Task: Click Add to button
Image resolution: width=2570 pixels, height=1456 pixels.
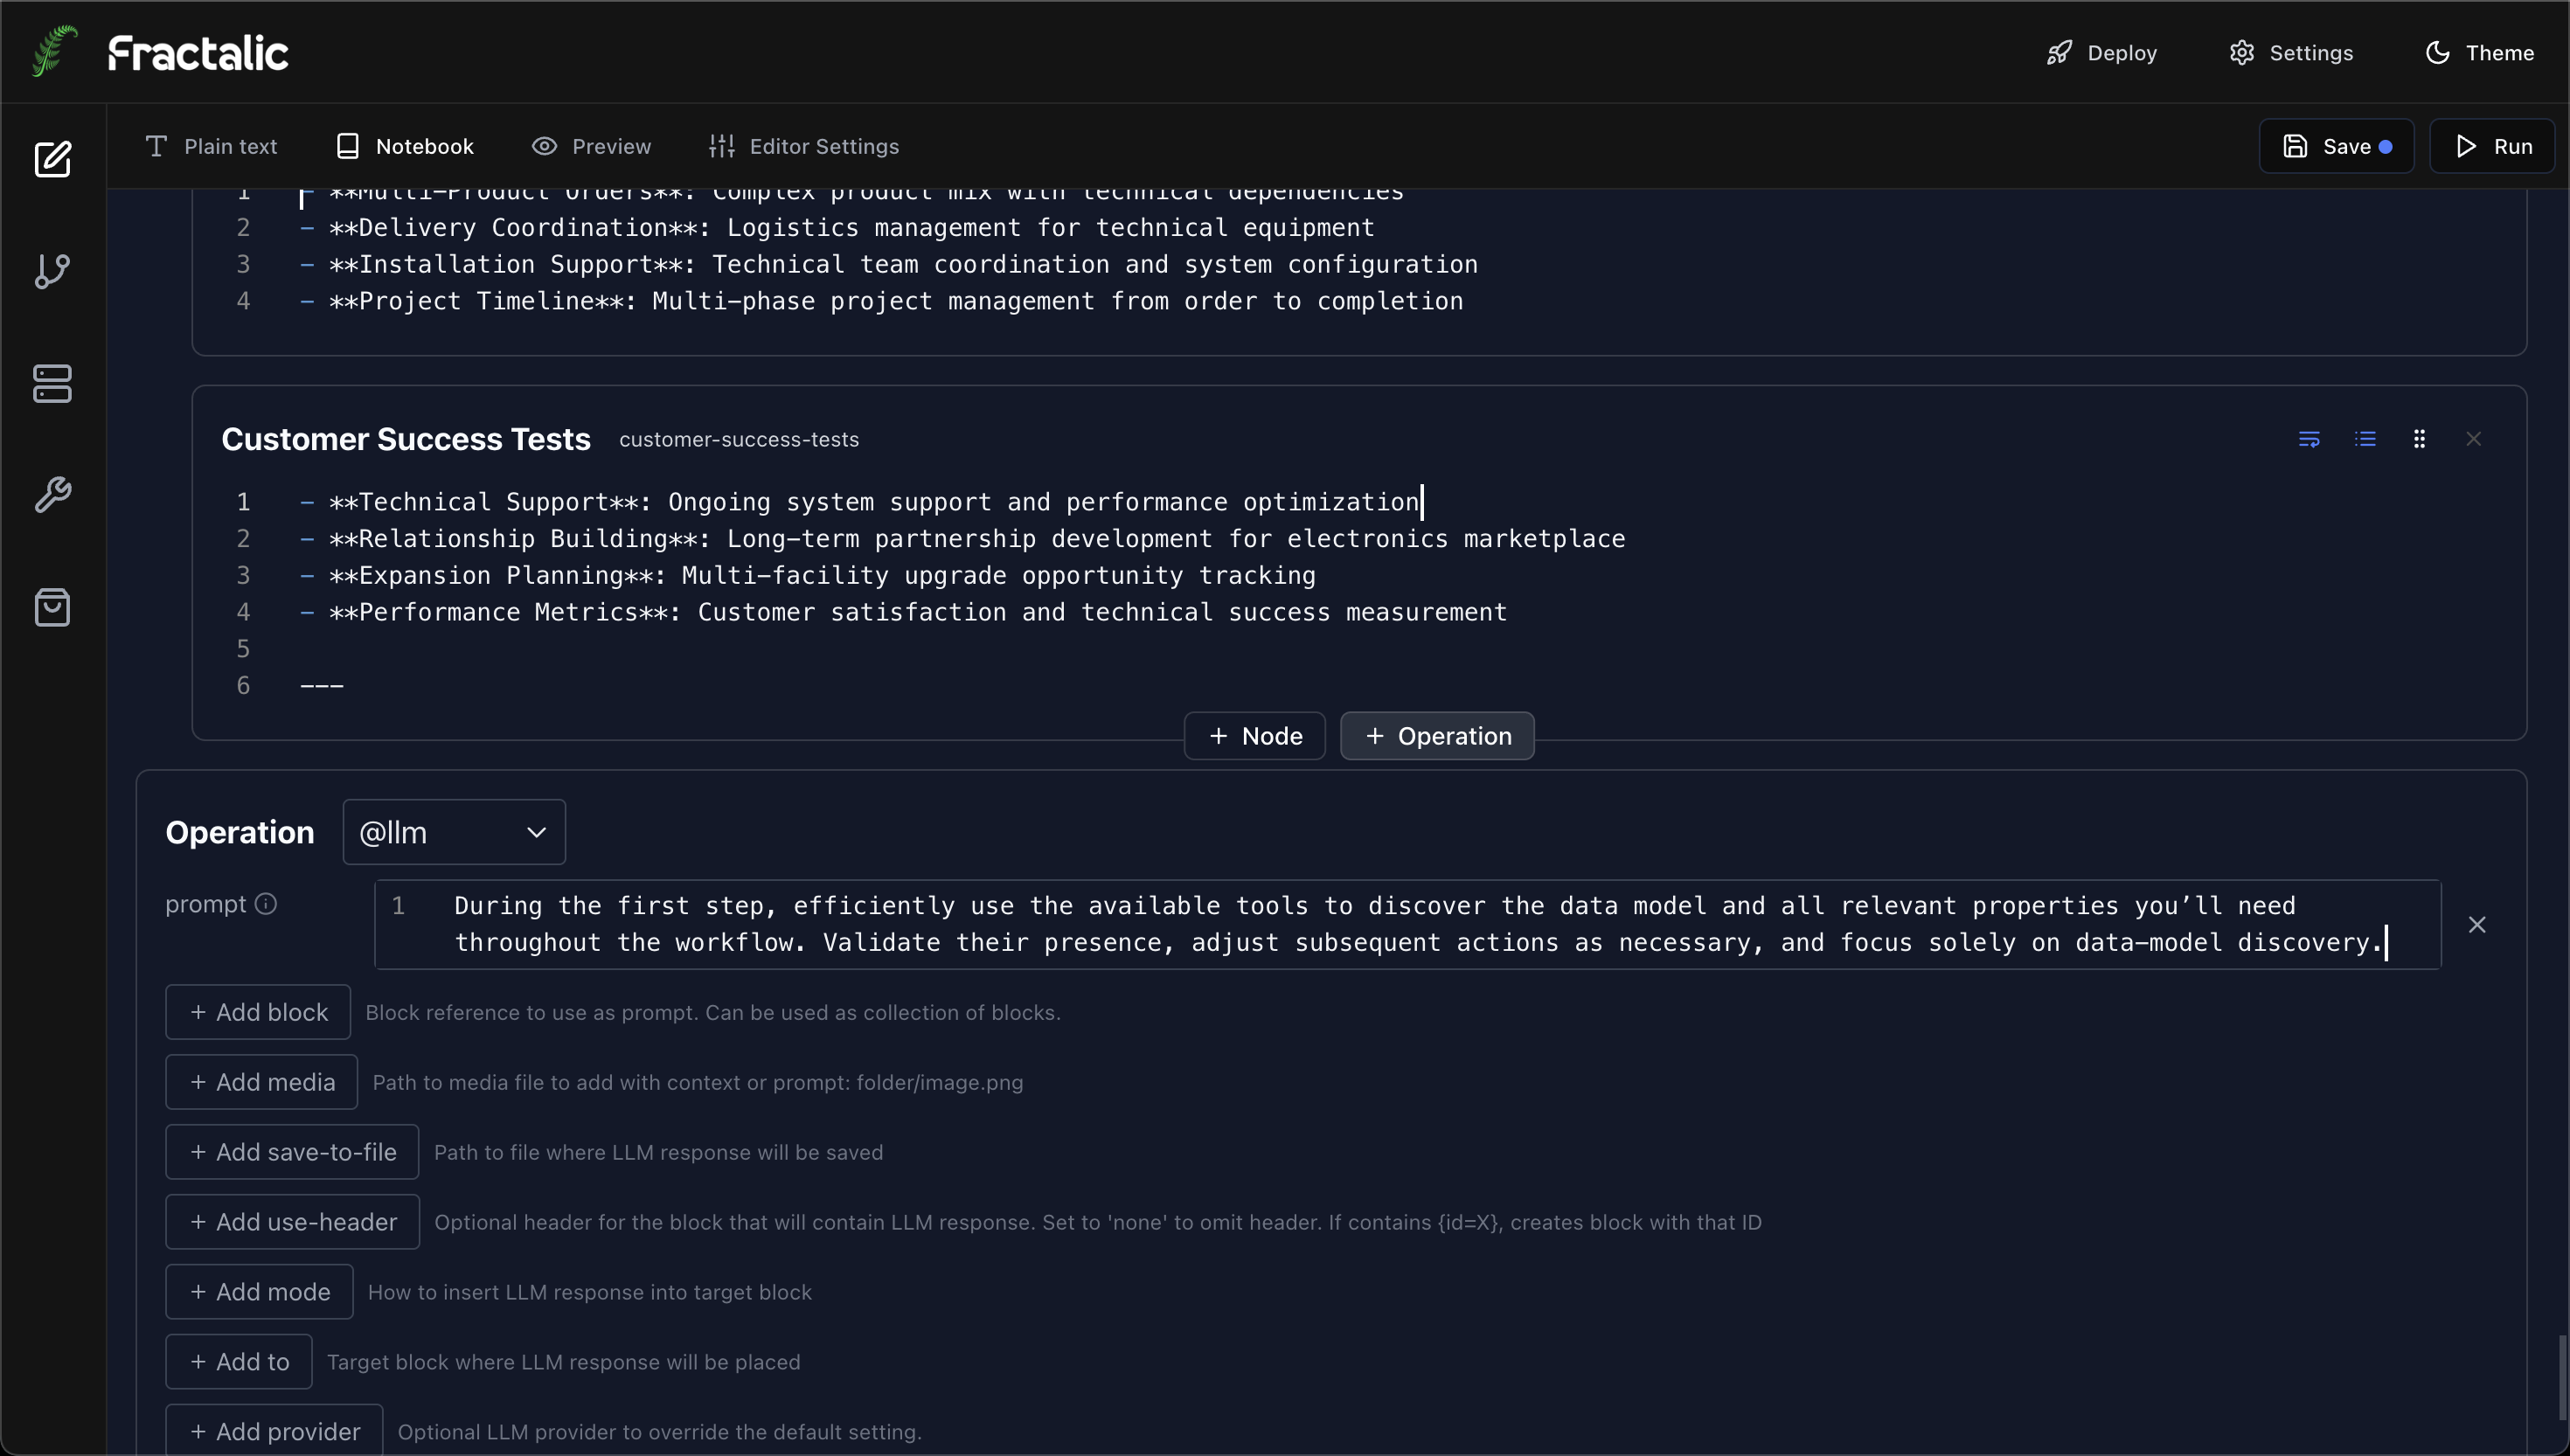Action: (x=239, y=1362)
